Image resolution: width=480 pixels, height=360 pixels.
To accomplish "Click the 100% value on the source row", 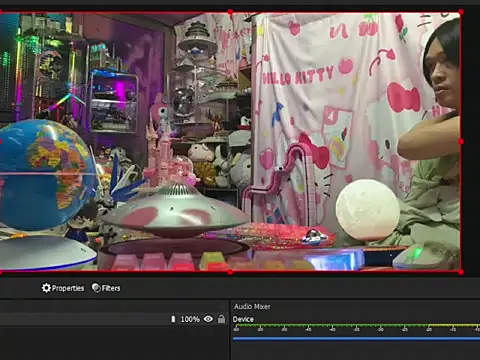I will click(x=190, y=319).
